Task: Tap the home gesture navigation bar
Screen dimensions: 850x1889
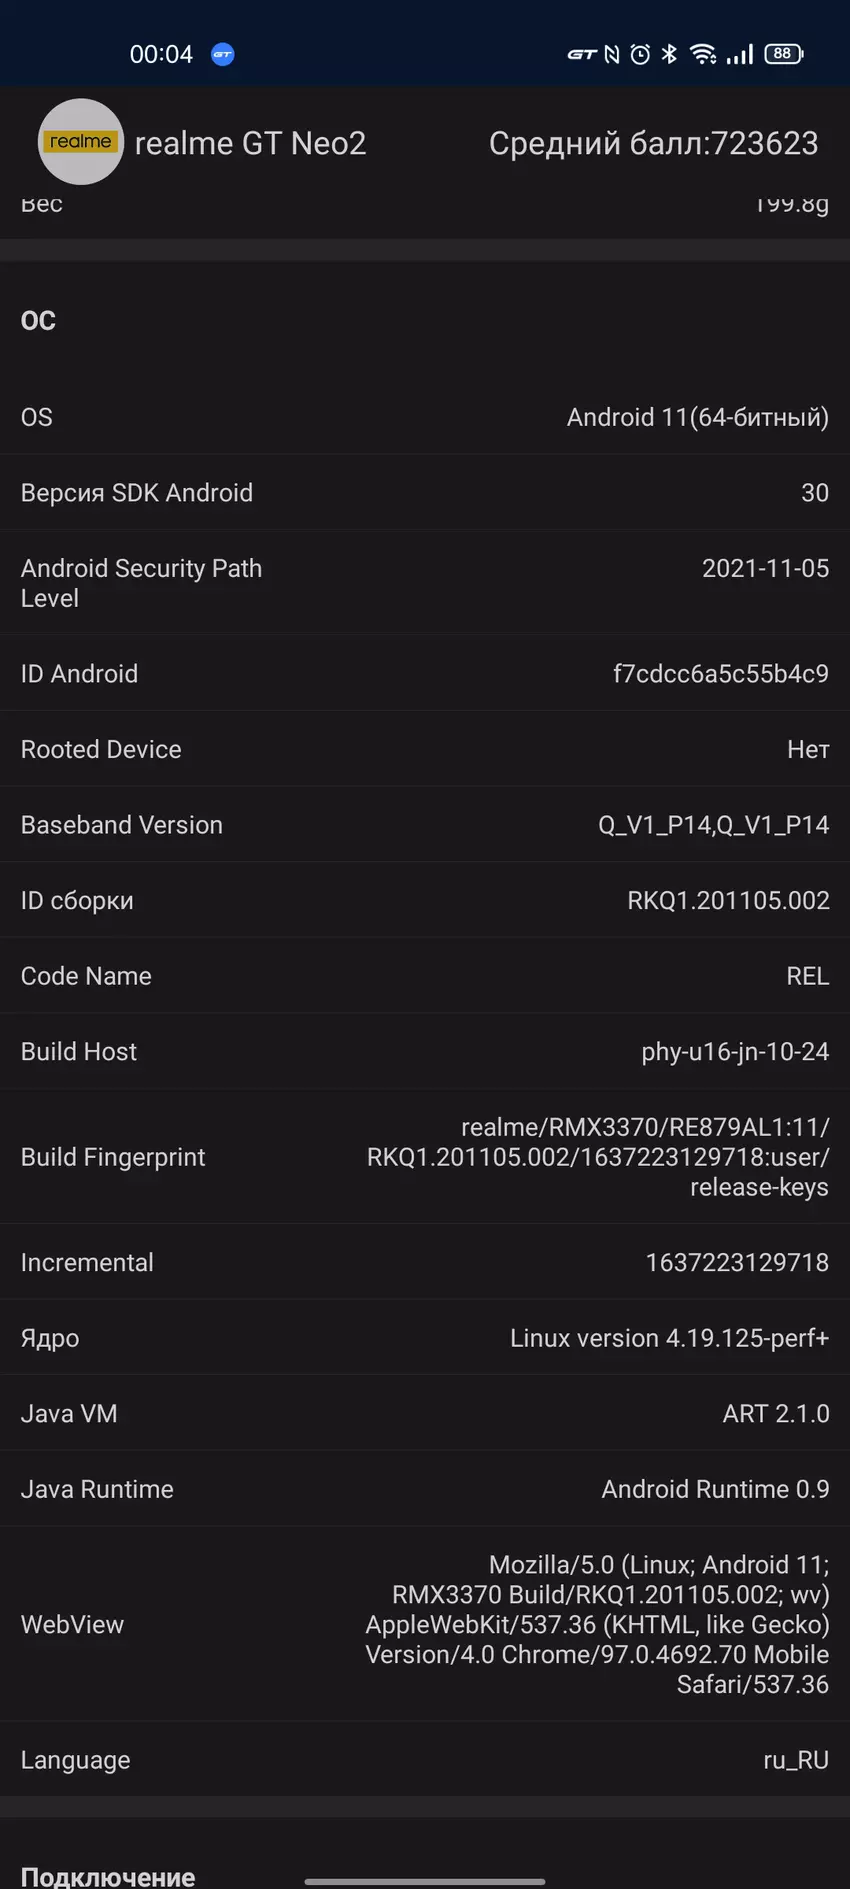Action: (x=425, y=1881)
